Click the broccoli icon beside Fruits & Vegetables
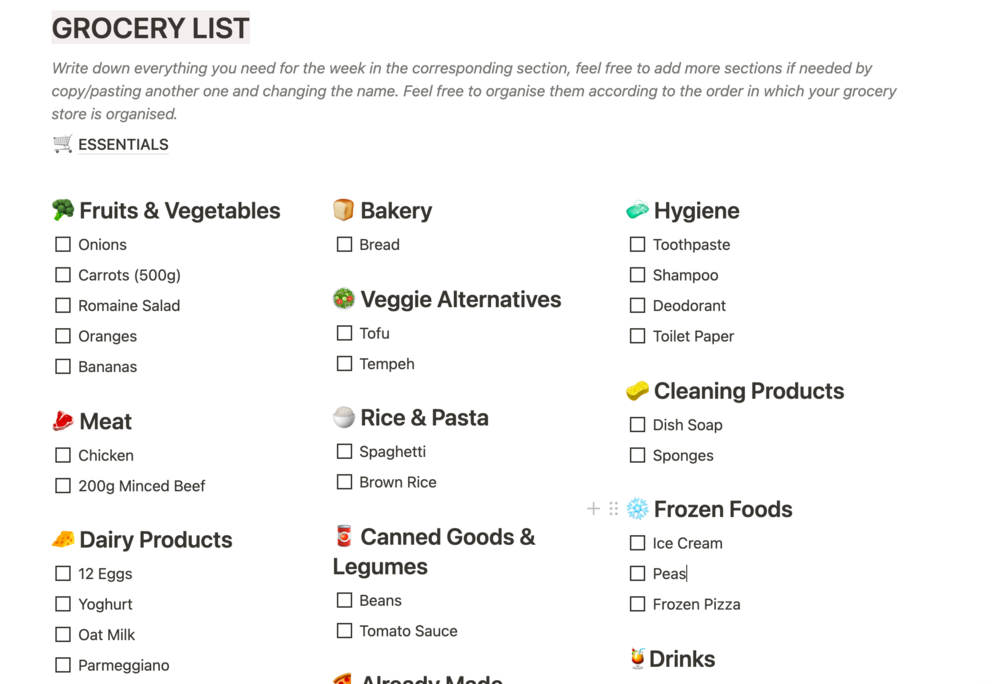Image resolution: width=1005 pixels, height=684 pixels. (x=63, y=210)
